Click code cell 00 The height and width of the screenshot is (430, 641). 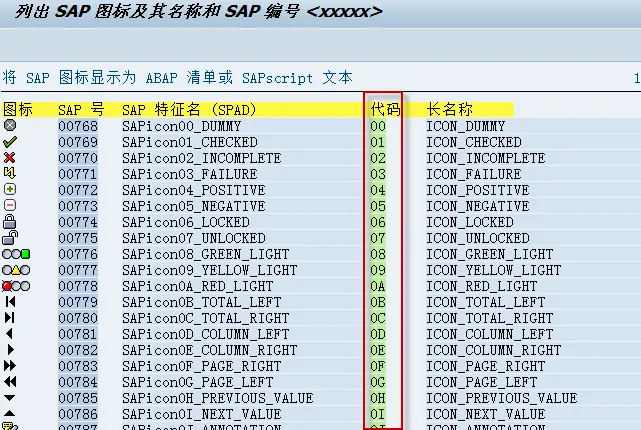(x=378, y=126)
